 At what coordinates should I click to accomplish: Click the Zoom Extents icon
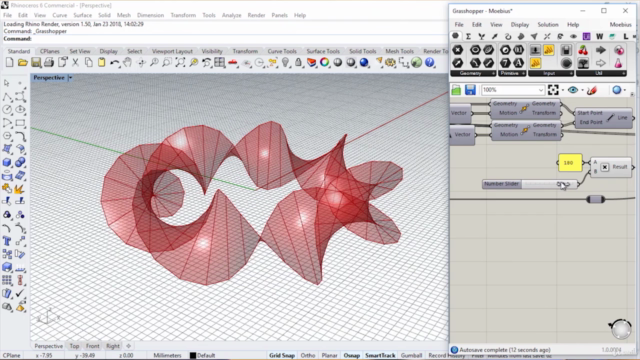pos(180,62)
